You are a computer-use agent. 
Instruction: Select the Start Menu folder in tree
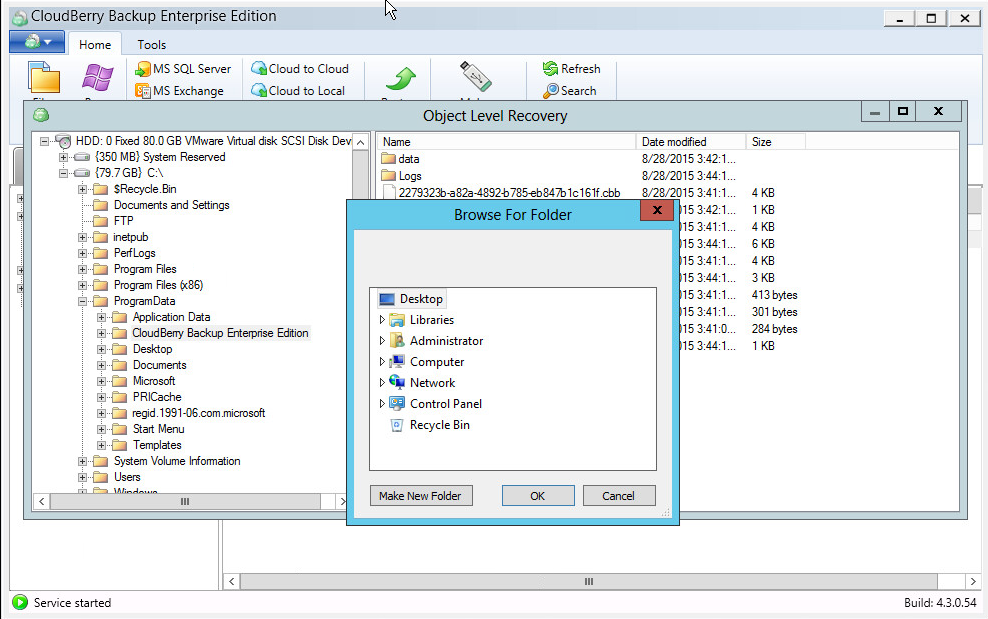click(158, 429)
